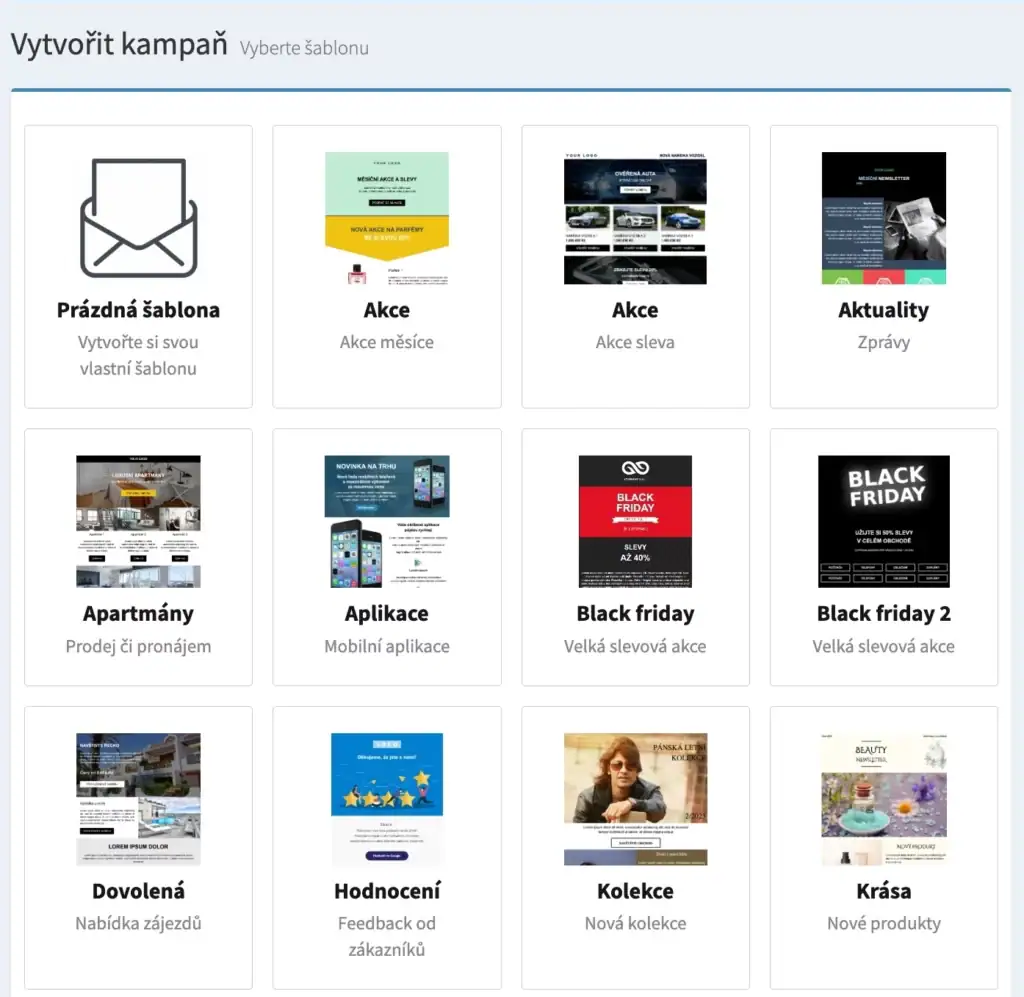Select the Akce měsíce perfume template thumbnail
The height and width of the screenshot is (997, 1024).
[x=387, y=219]
